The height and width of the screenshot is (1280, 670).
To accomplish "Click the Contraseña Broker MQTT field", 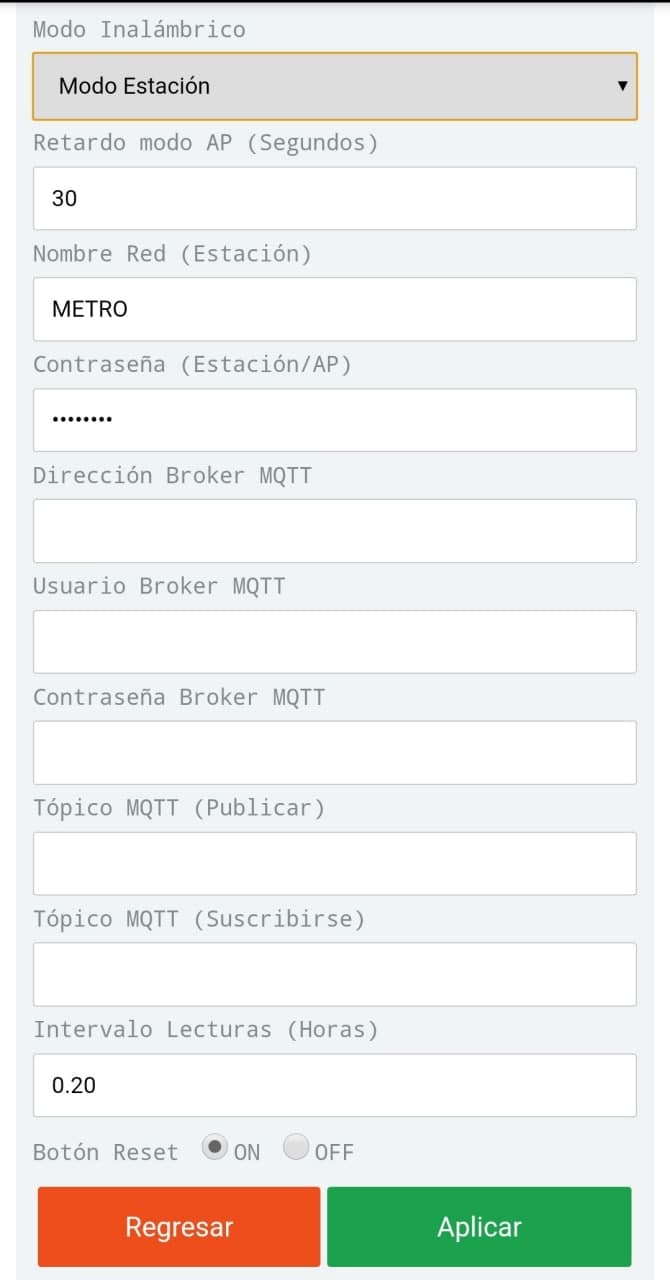I will pyautogui.click(x=335, y=753).
